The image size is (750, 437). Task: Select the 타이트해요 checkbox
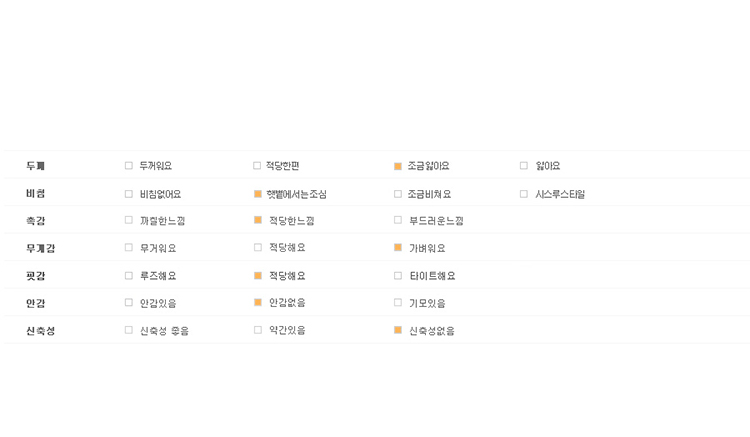[397, 275]
